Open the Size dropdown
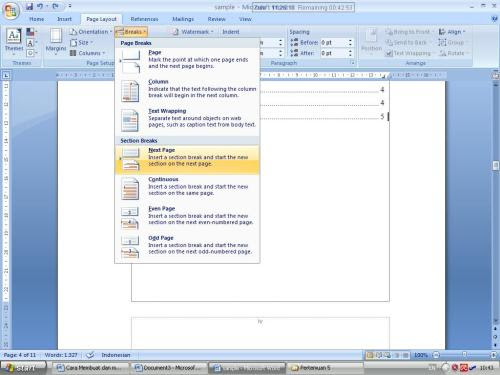Viewport: 500px width, 375px height. [81, 43]
